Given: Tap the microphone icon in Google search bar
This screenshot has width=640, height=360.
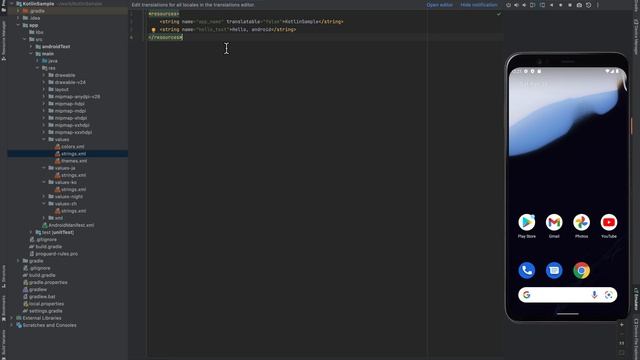Looking at the screenshot, I should (594, 295).
